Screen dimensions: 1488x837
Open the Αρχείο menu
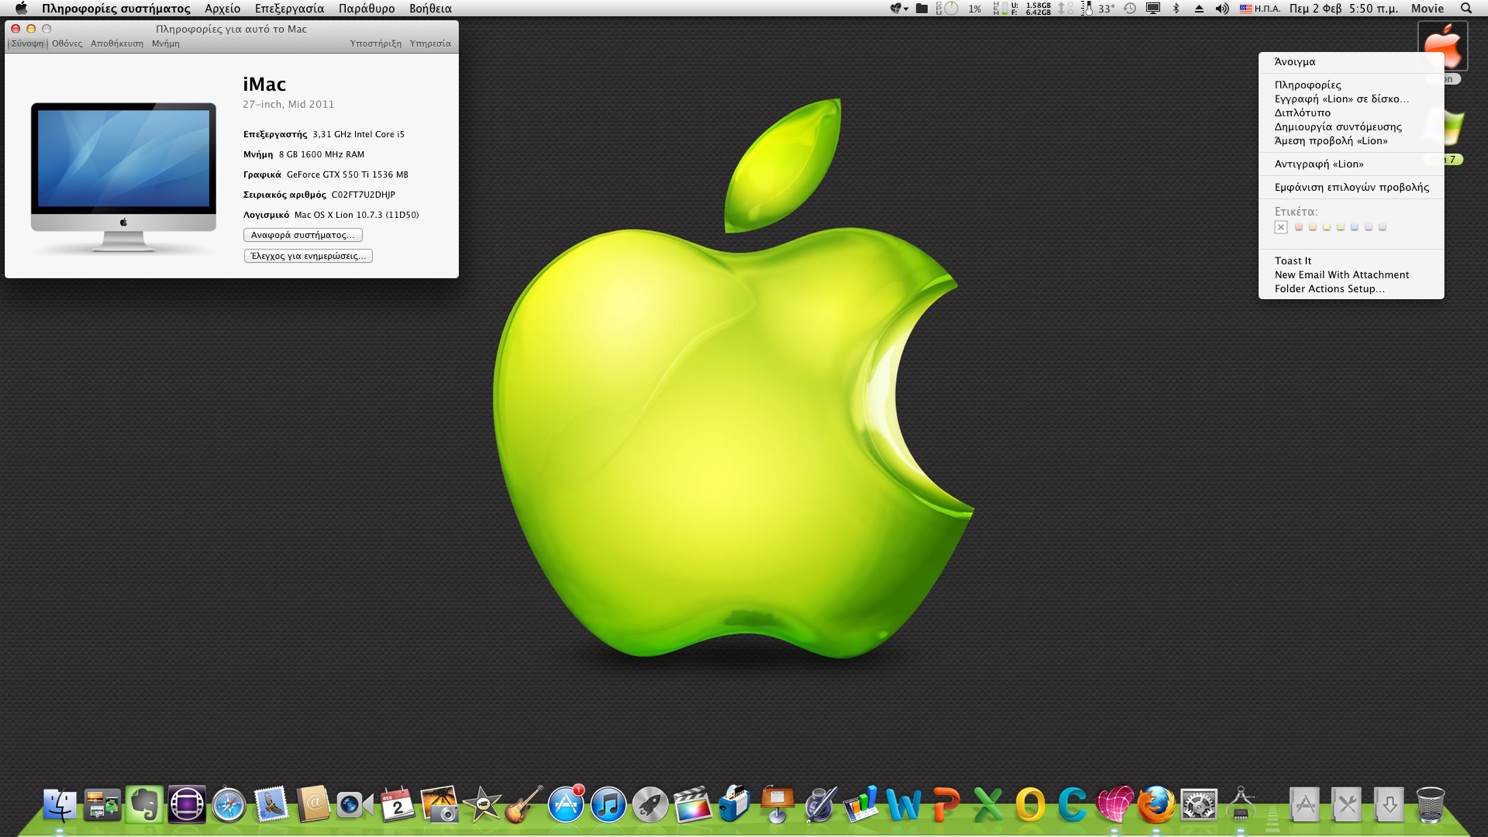click(222, 8)
